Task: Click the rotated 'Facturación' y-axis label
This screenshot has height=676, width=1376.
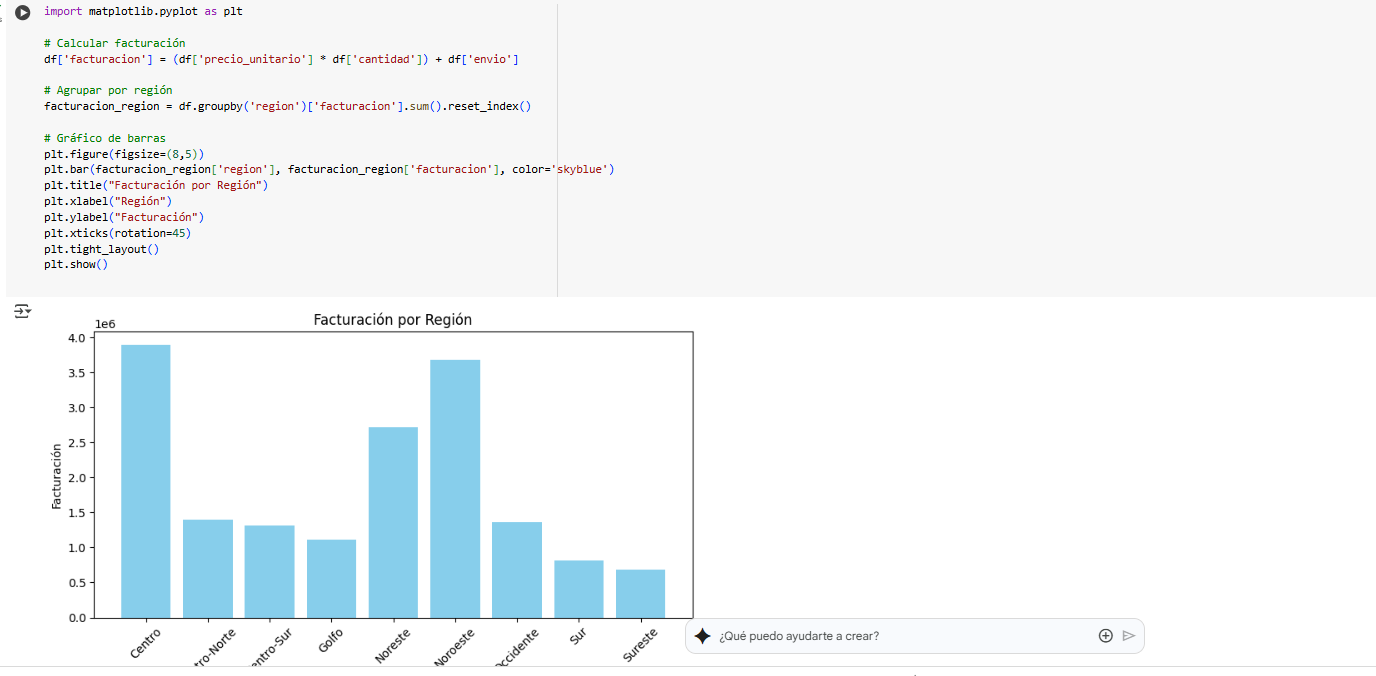Action: pos(57,476)
